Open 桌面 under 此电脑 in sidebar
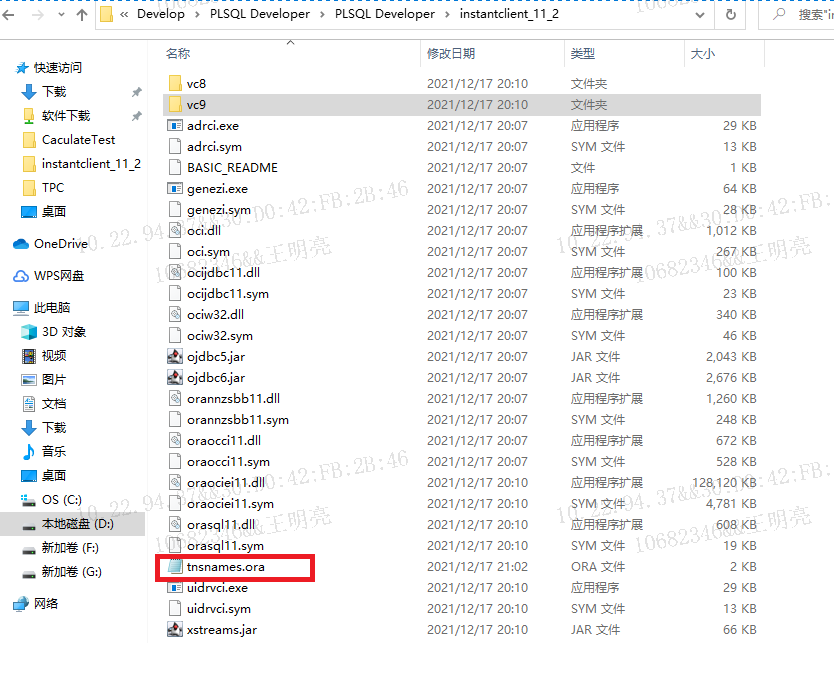 click(54, 475)
